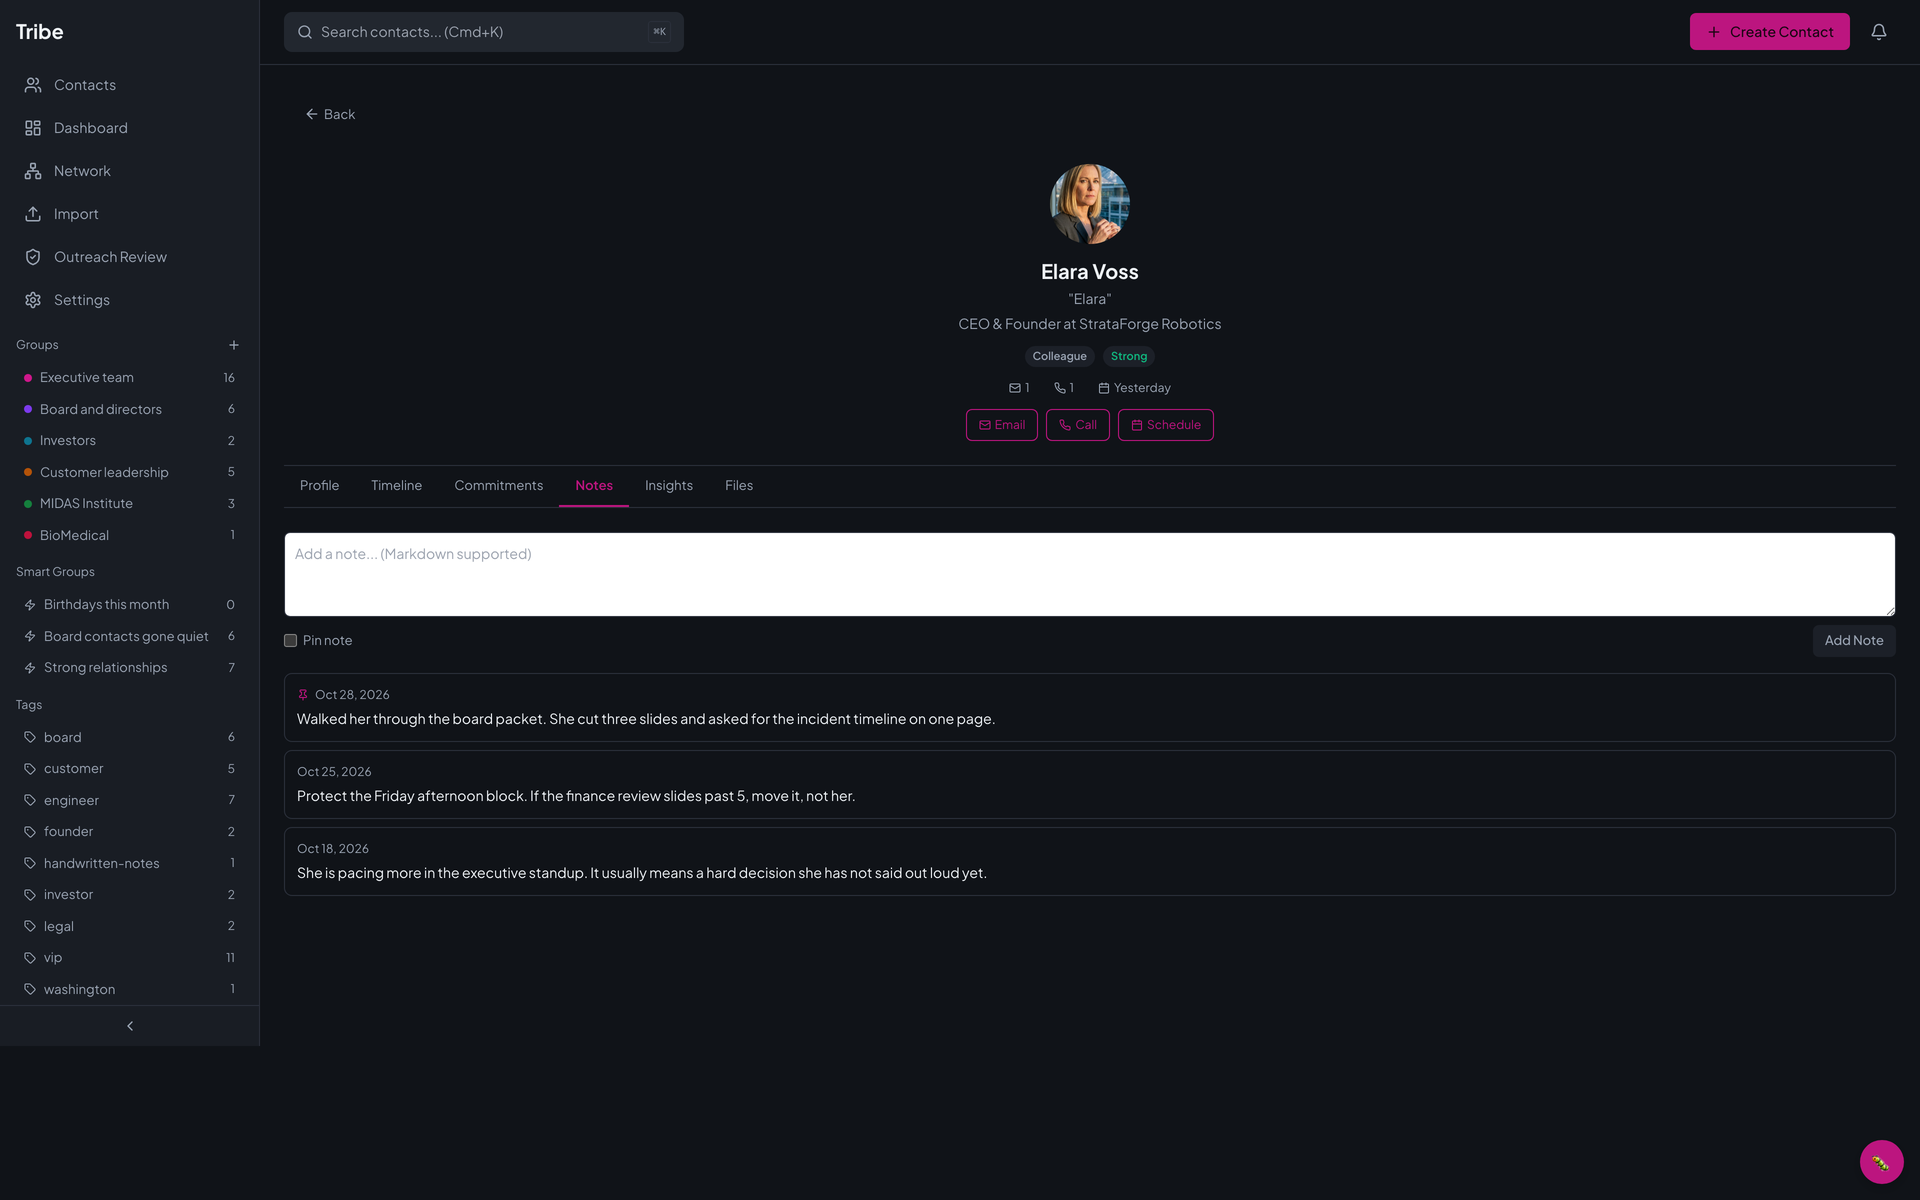Screen dimensions: 1920x1200
Task: Click the Create Contact button
Action: point(1769,32)
